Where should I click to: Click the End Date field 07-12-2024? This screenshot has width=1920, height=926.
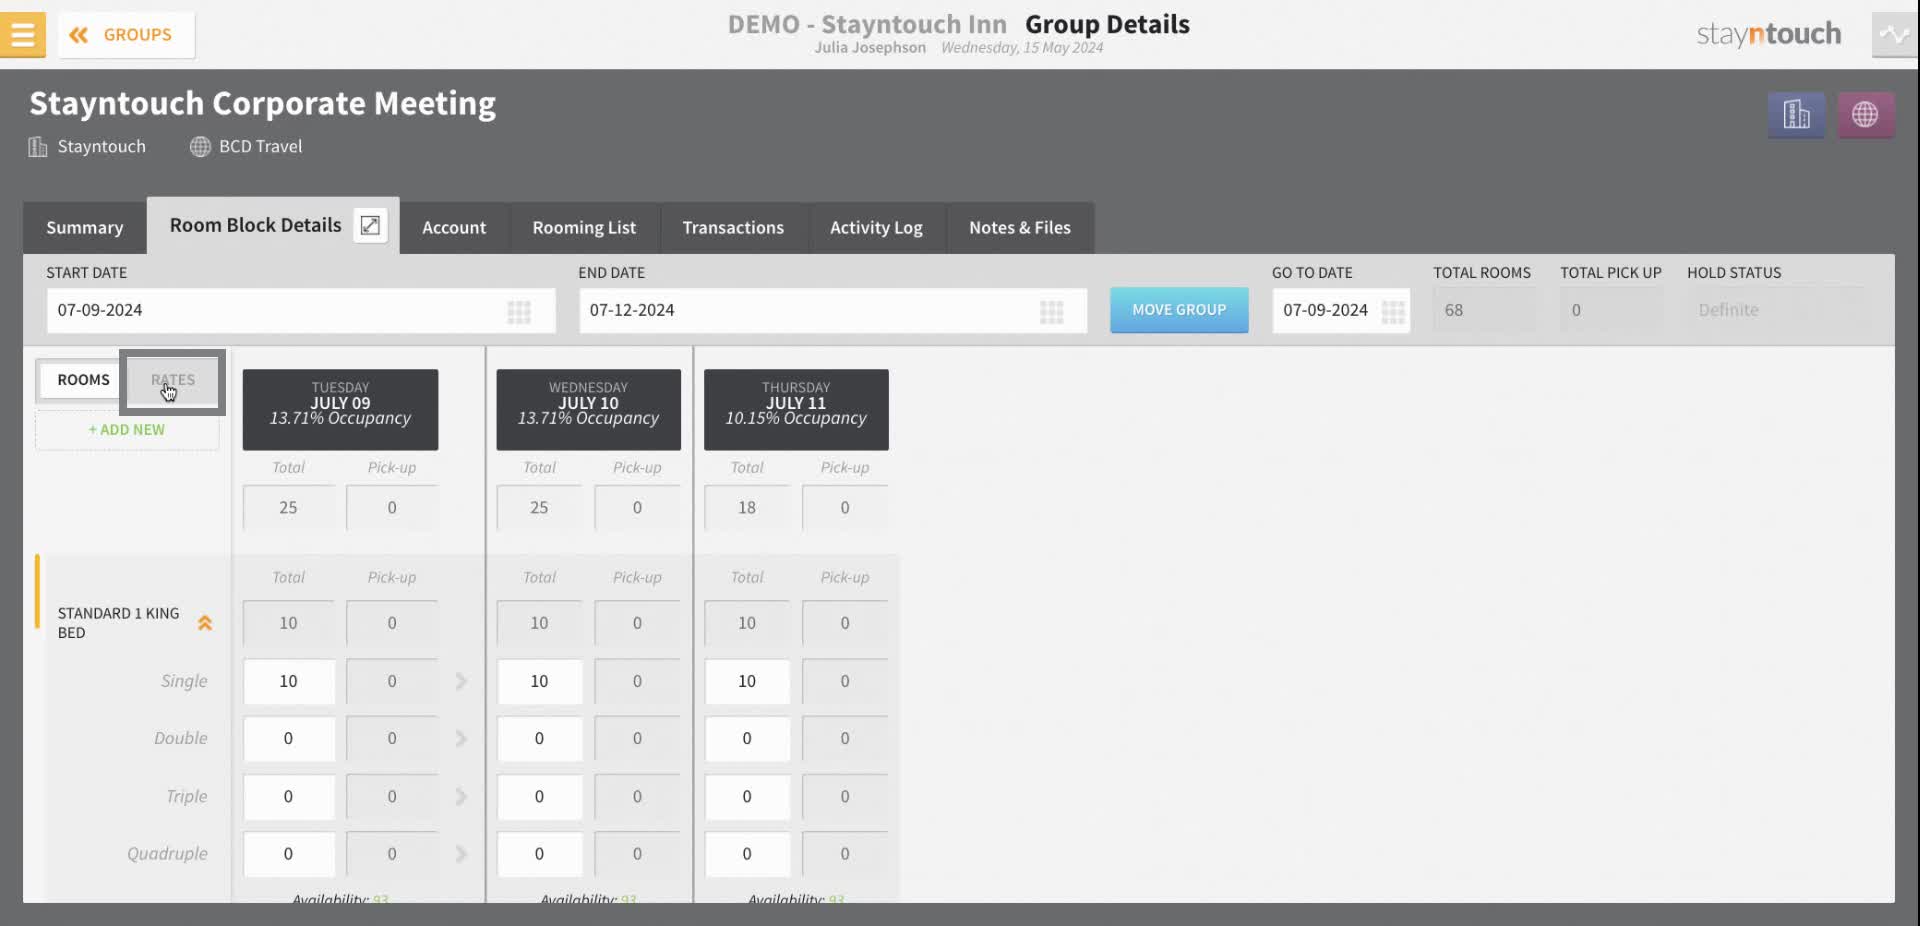tap(833, 311)
